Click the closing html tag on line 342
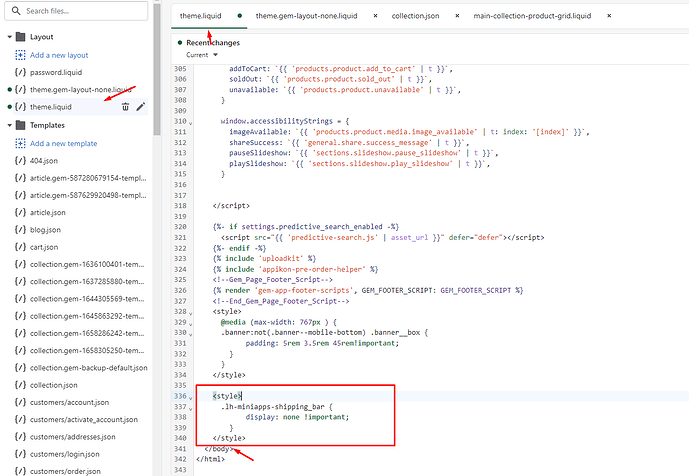Image resolution: width=689 pixels, height=476 pixels. tap(210, 459)
